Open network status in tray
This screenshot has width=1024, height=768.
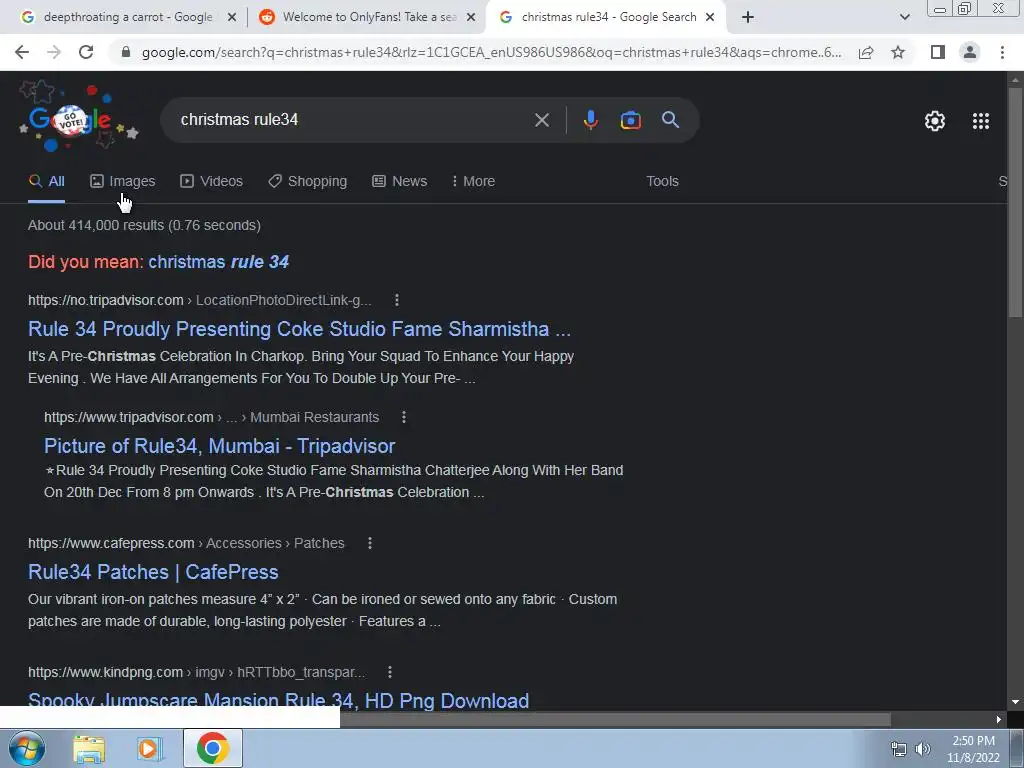899,749
